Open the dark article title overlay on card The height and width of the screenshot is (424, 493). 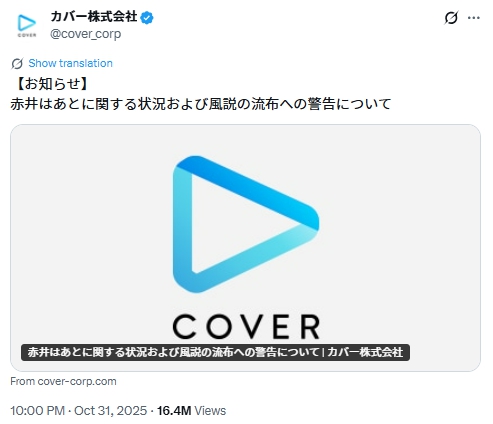pyautogui.click(x=215, y=352)
